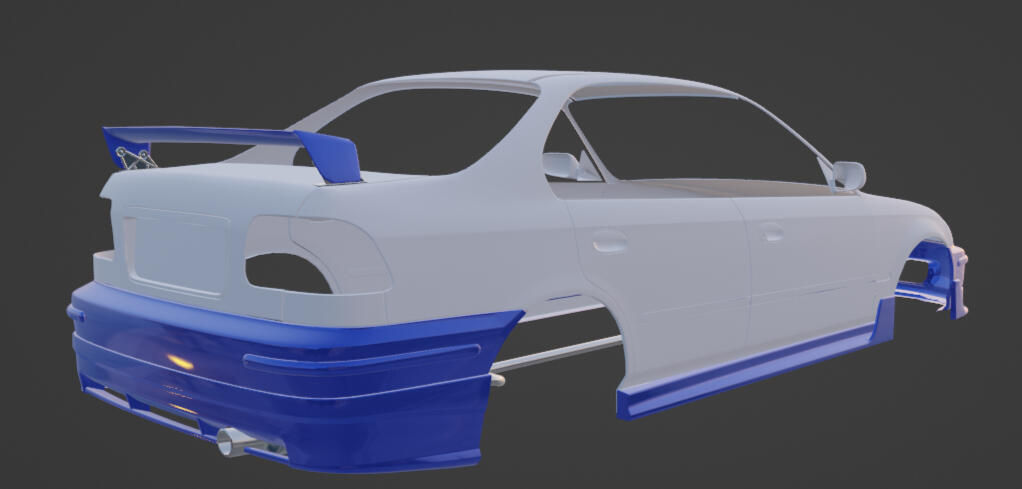Select the car roof panel

point(560,82)
